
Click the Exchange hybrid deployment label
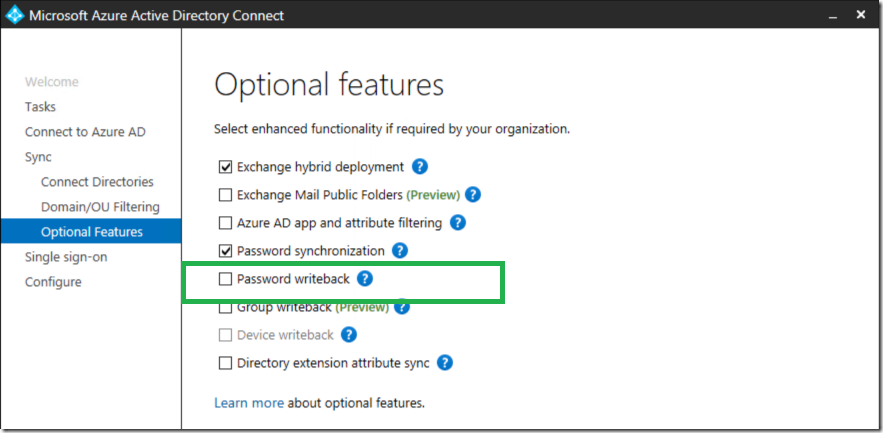tap(320, 167)
